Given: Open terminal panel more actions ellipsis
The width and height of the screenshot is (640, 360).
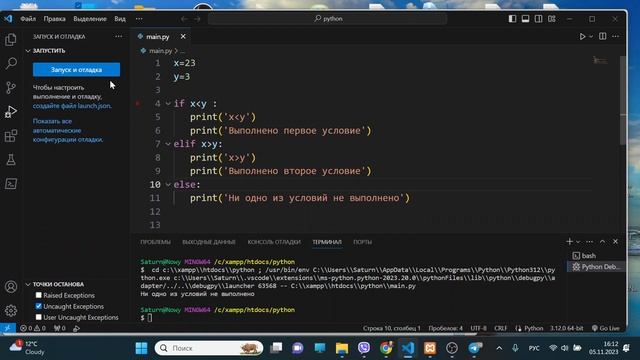Looking at the screenshot, I should coord(589,242).
